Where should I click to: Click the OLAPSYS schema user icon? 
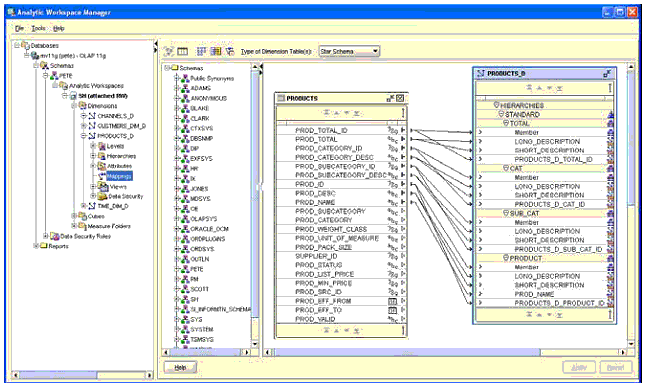[185, 219]
